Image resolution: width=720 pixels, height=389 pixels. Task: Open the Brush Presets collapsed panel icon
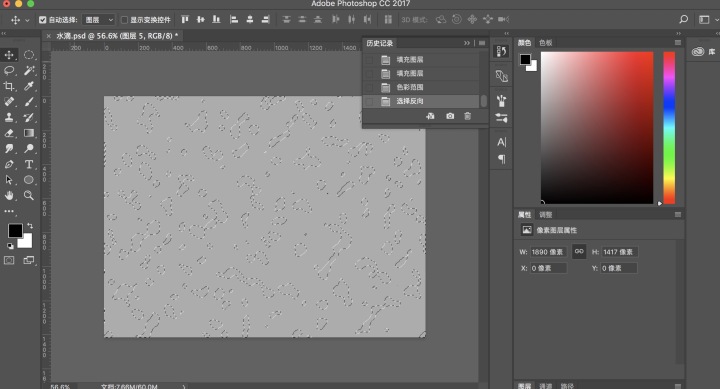[501, 100]
